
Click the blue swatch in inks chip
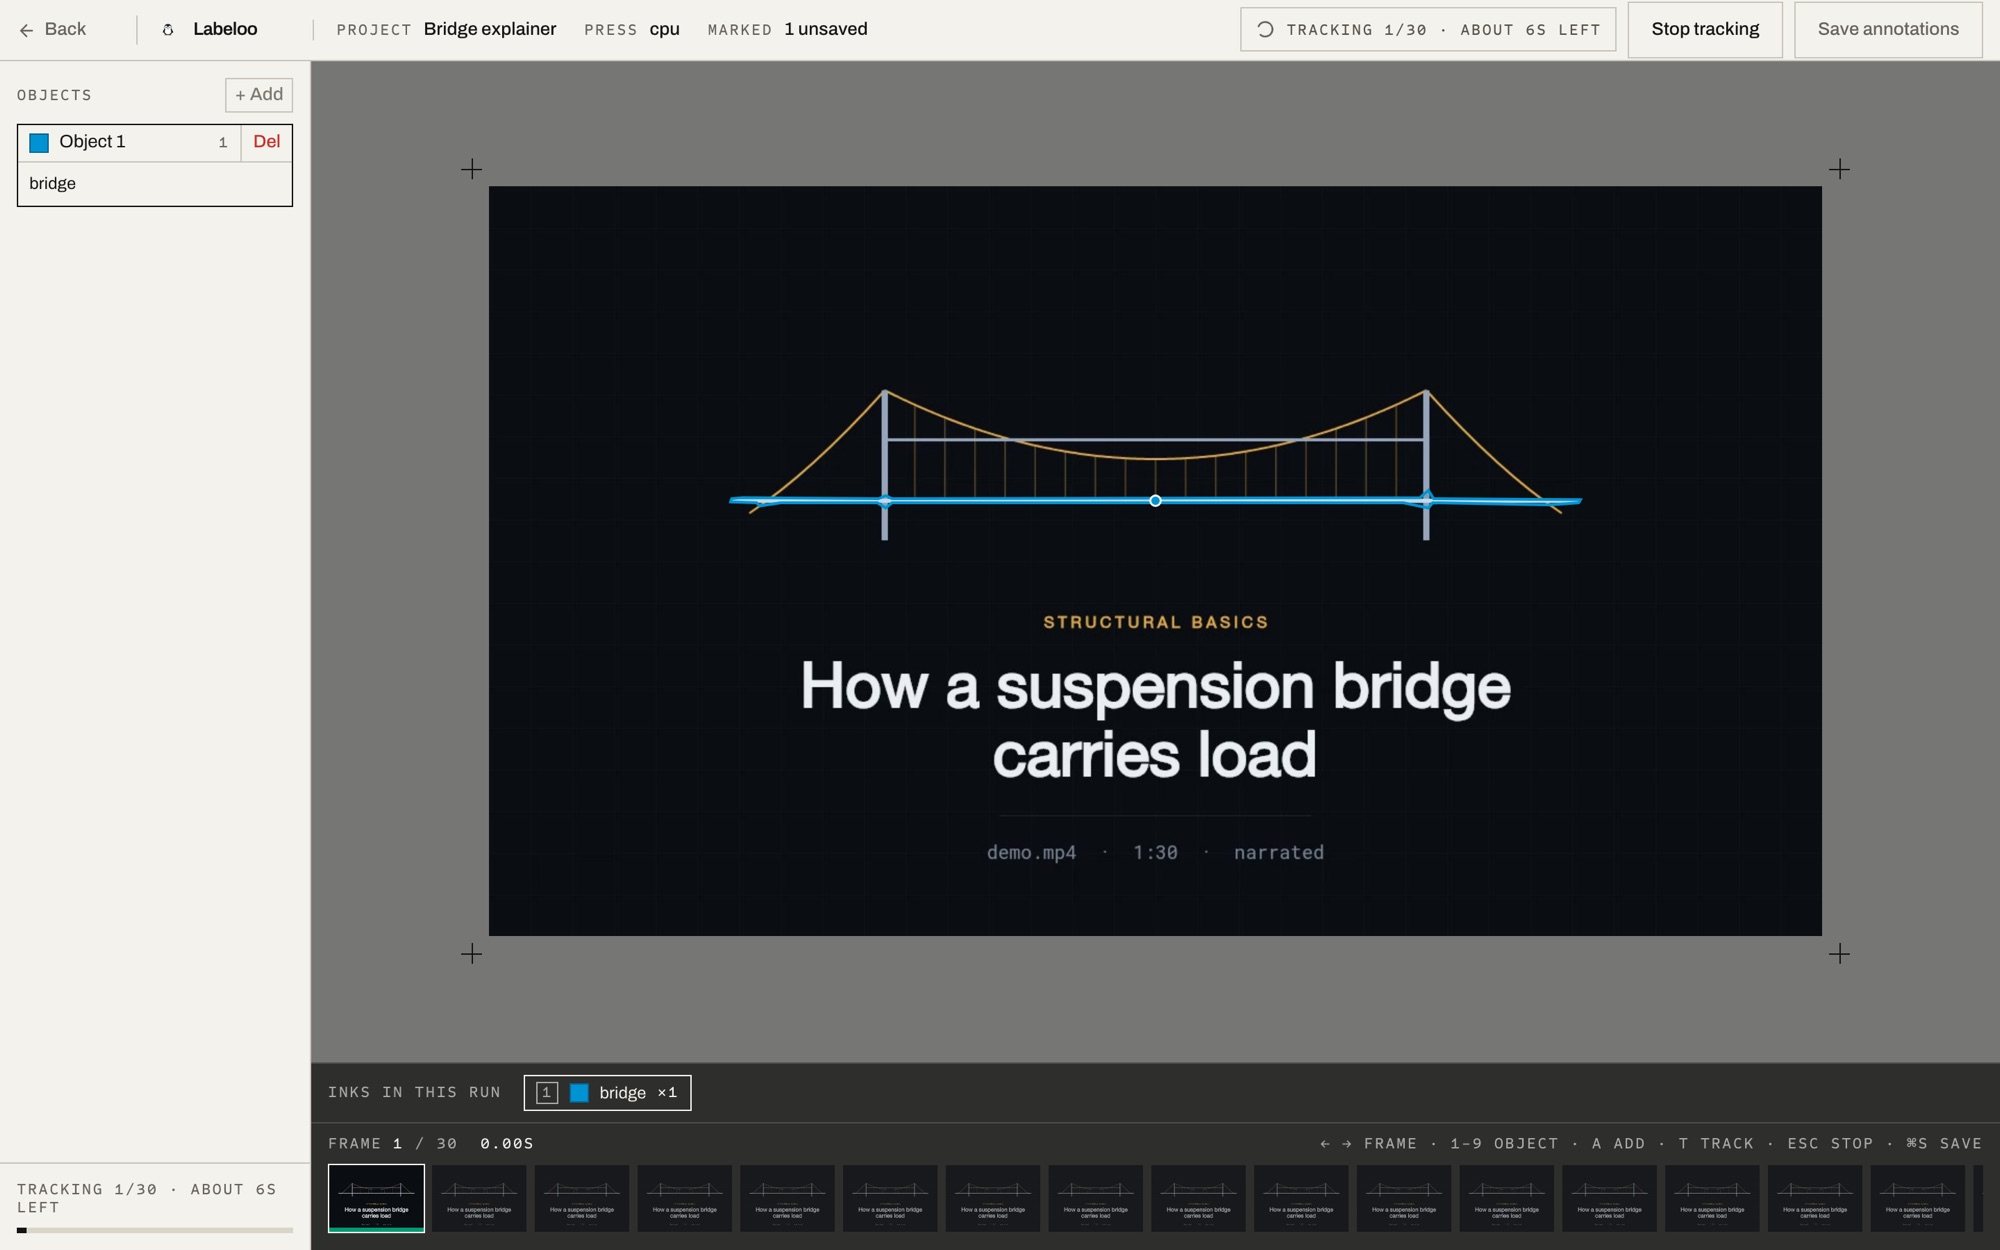579,1093
